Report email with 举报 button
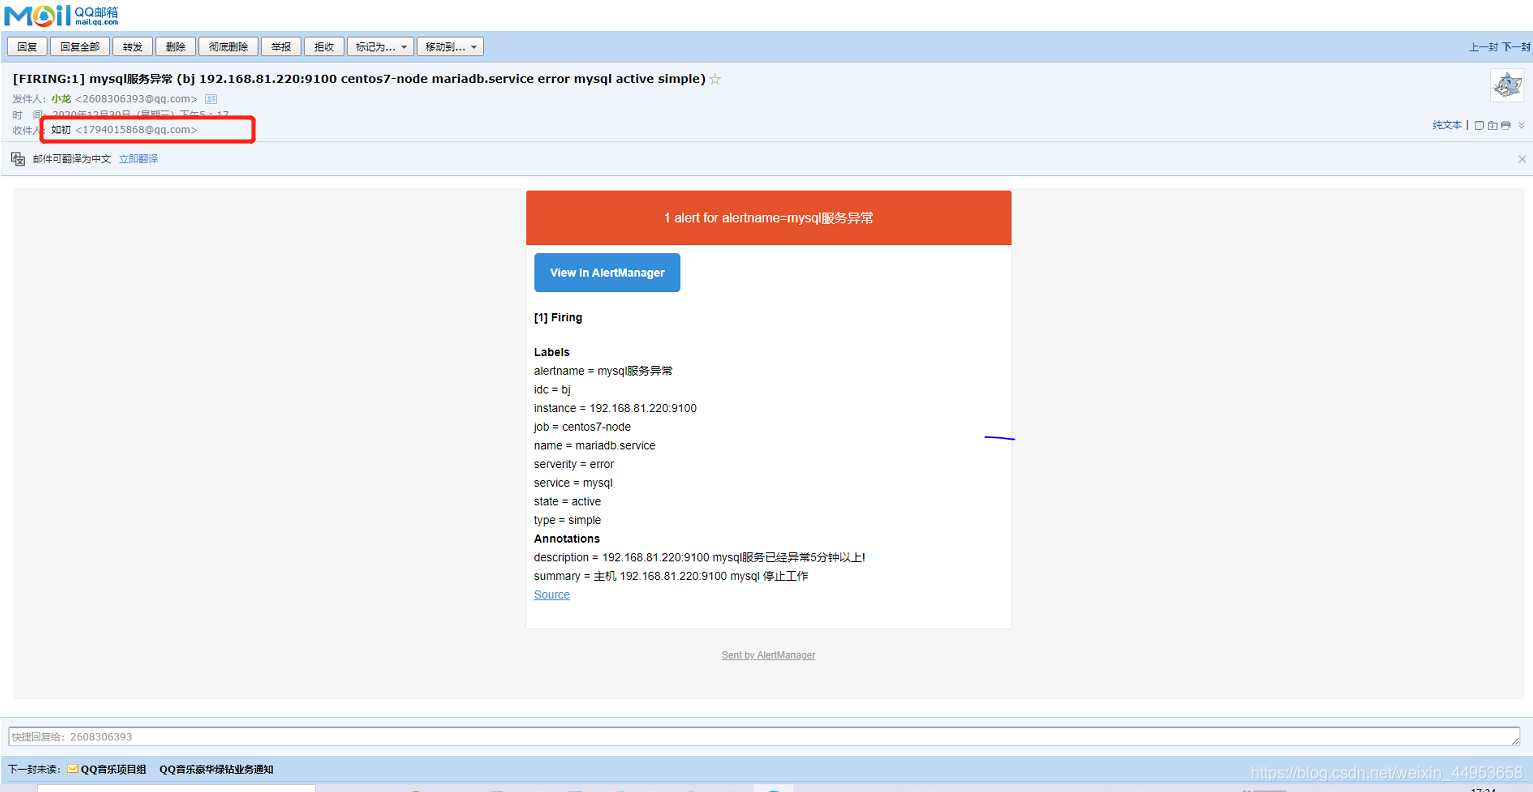The image size is (1533, 792). (x=281, y=47)
